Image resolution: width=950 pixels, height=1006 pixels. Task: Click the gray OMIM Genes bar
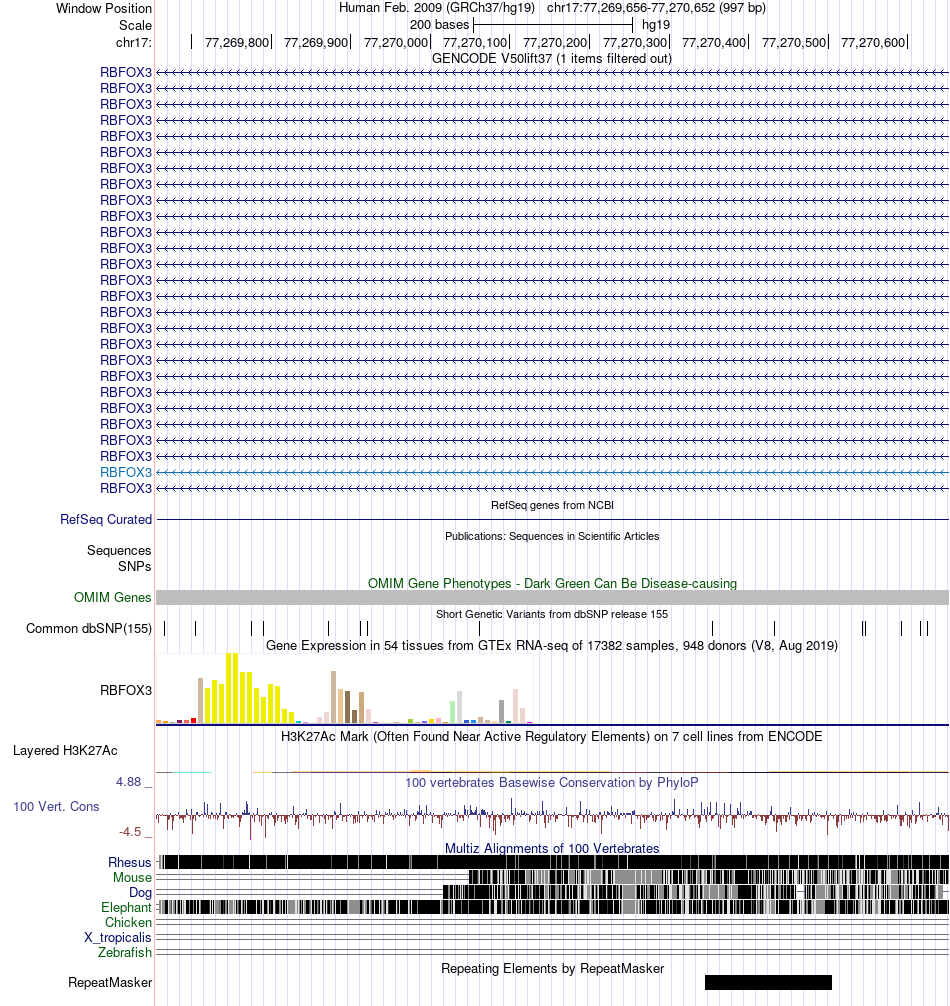[x=552, y=597]
